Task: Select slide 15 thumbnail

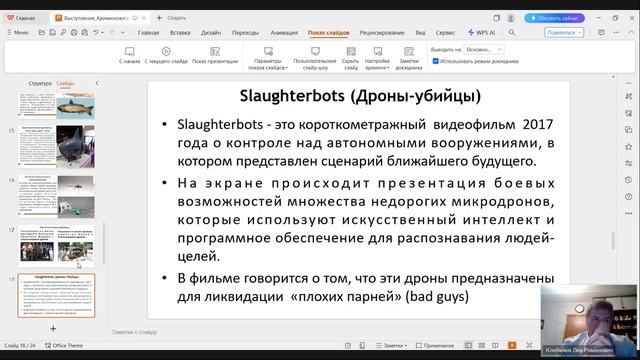Action: tap(56, 147)
